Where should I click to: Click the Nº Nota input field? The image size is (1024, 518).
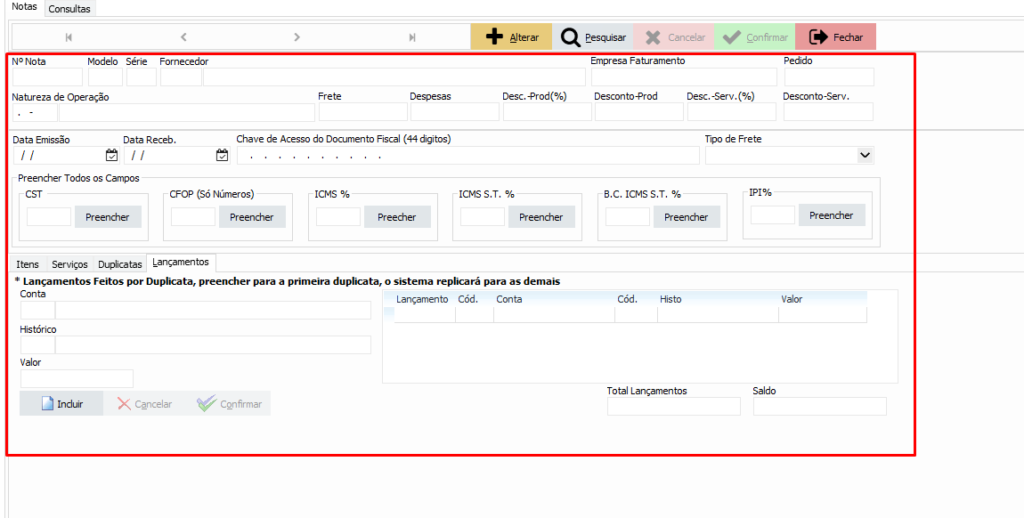pos(47,78)
